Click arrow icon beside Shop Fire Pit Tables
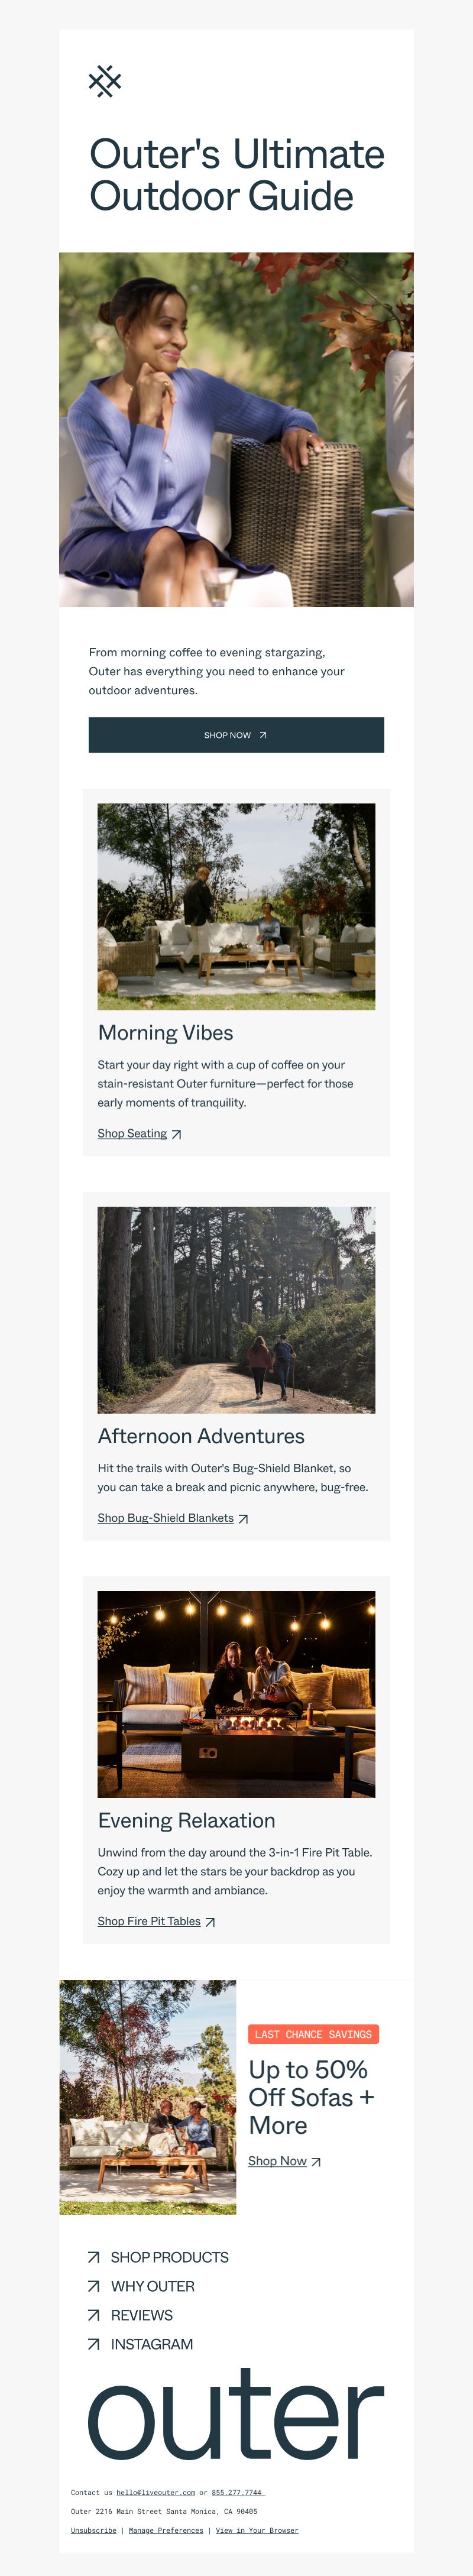Screen dimensions: 473x2576 click(x=210, y=1921)
